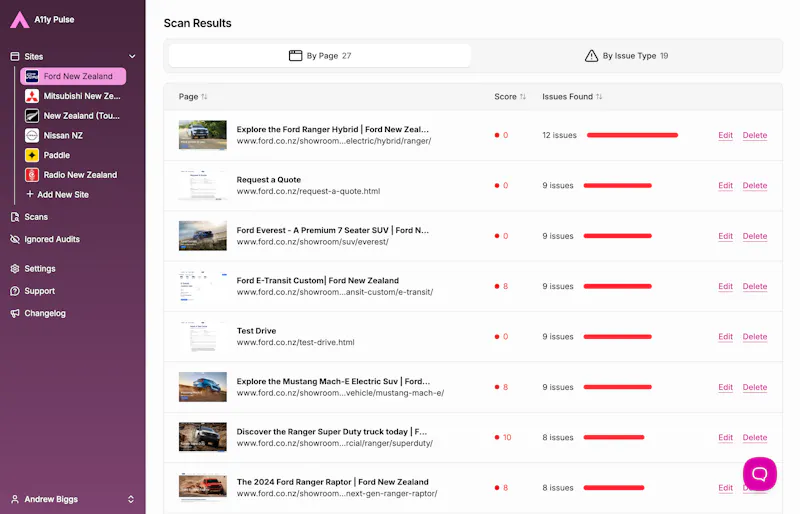Screen dimensions: 800x514
Task: Select Ford New Zealand site icon
Action: [x=32, y=76]
